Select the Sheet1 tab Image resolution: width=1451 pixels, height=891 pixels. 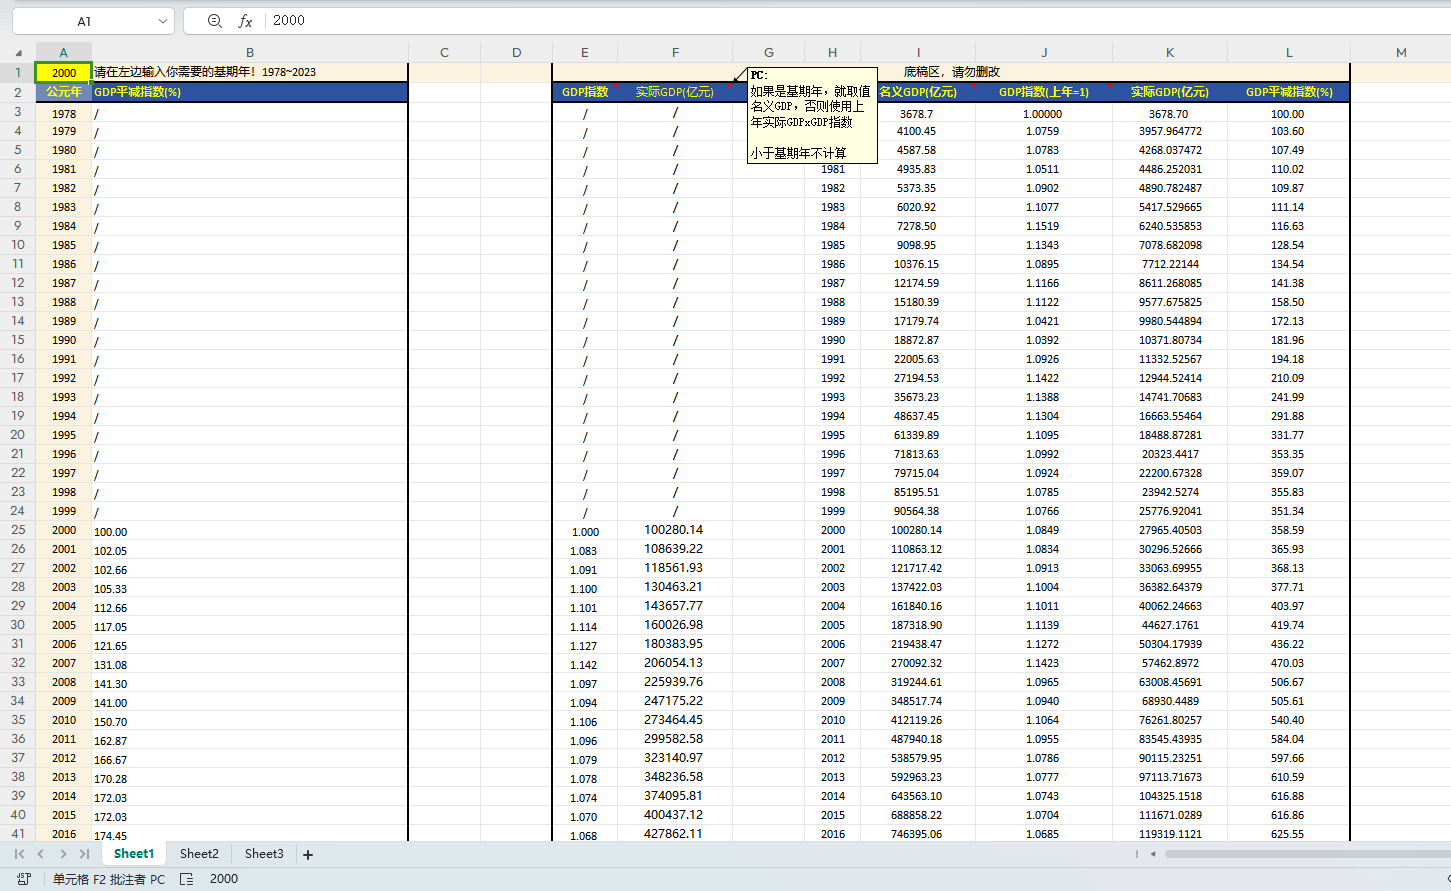click(x=134, y=854)
